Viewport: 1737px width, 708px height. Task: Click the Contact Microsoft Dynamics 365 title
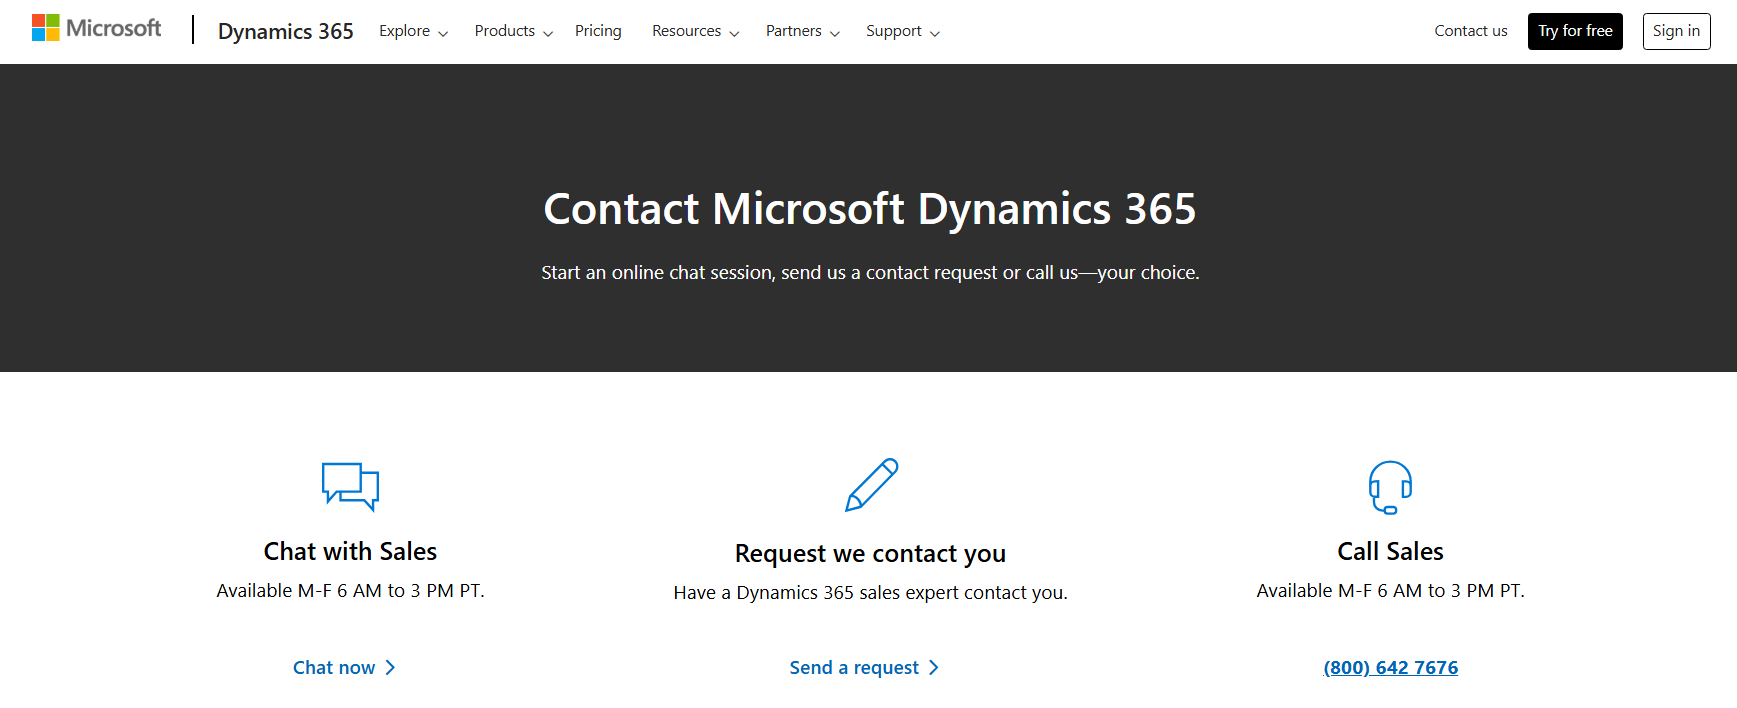869,209
